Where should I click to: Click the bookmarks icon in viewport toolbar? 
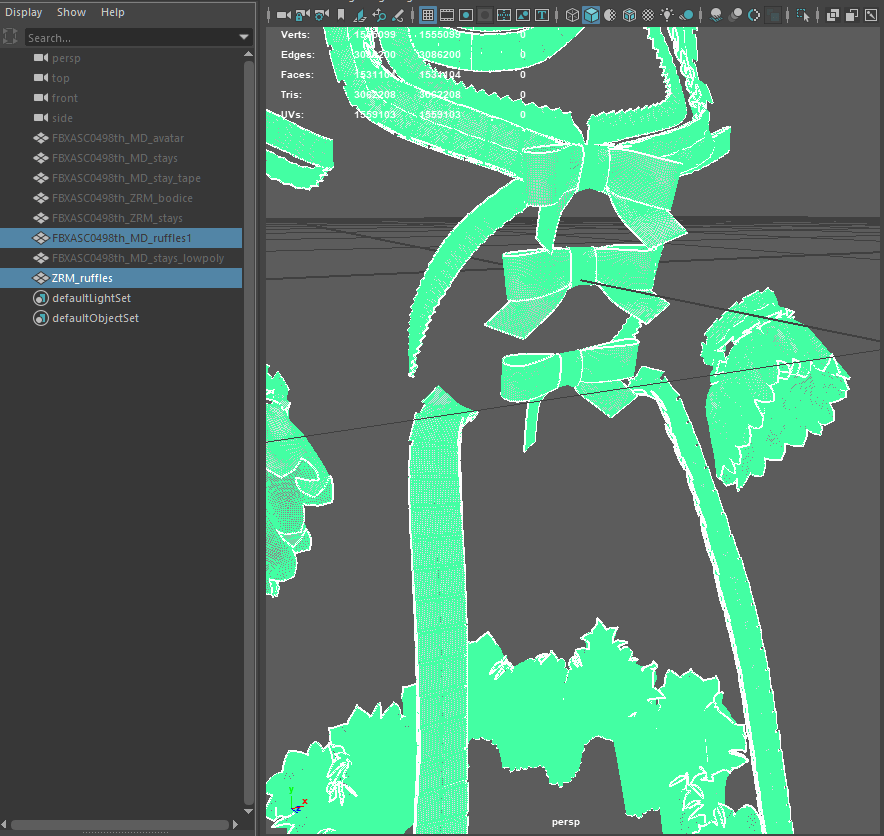coord(341,15)
